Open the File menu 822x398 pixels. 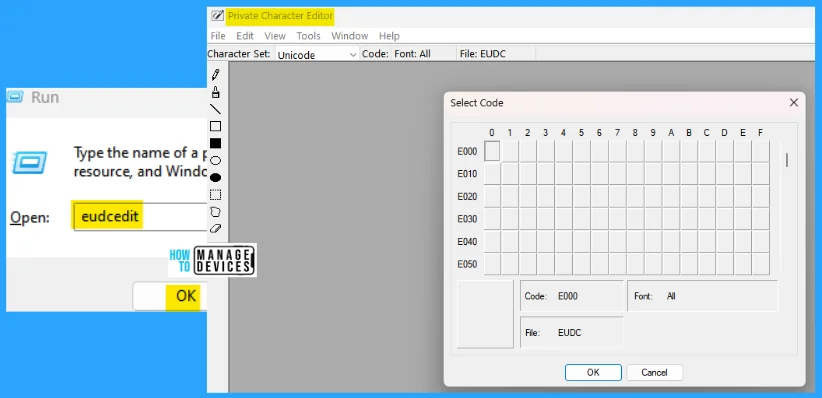pyautogui.click(x=218, y=36)
